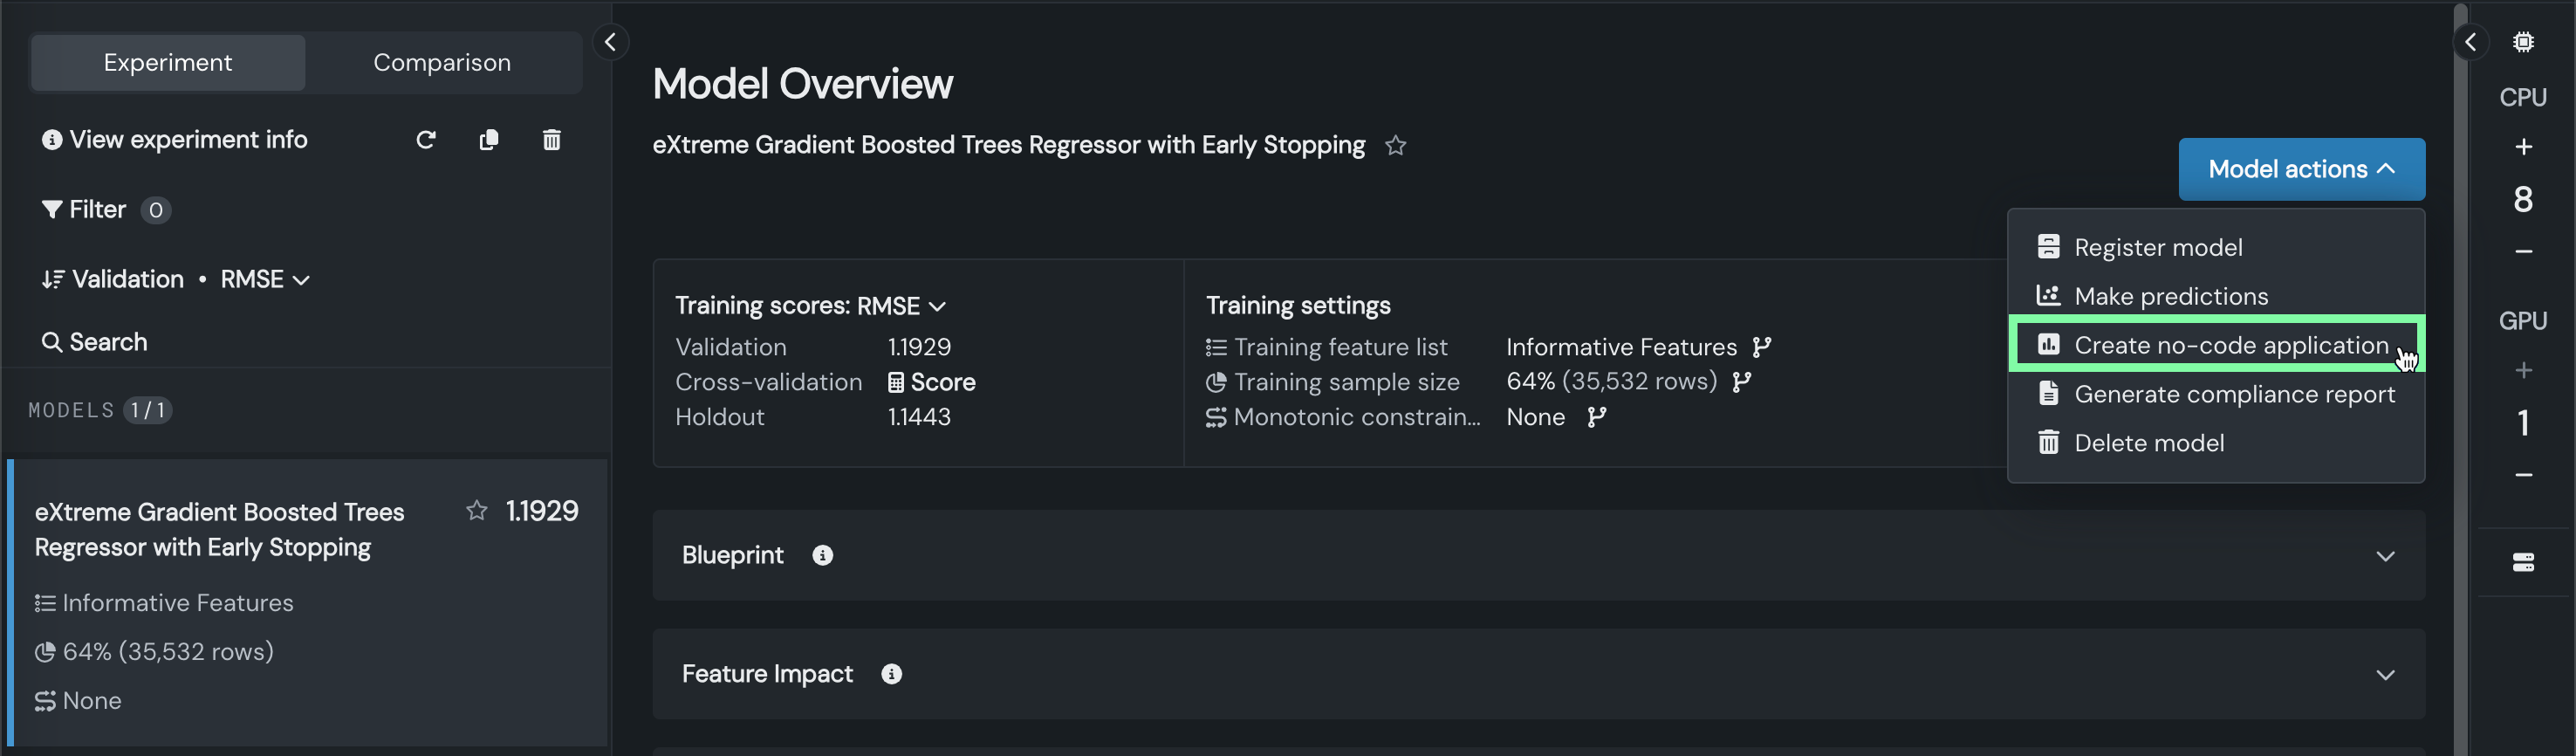The width and height of the screenshot is (2576, 756).
Task: Expand the Feature Impact section
Action: click(x=2385, y=675)
